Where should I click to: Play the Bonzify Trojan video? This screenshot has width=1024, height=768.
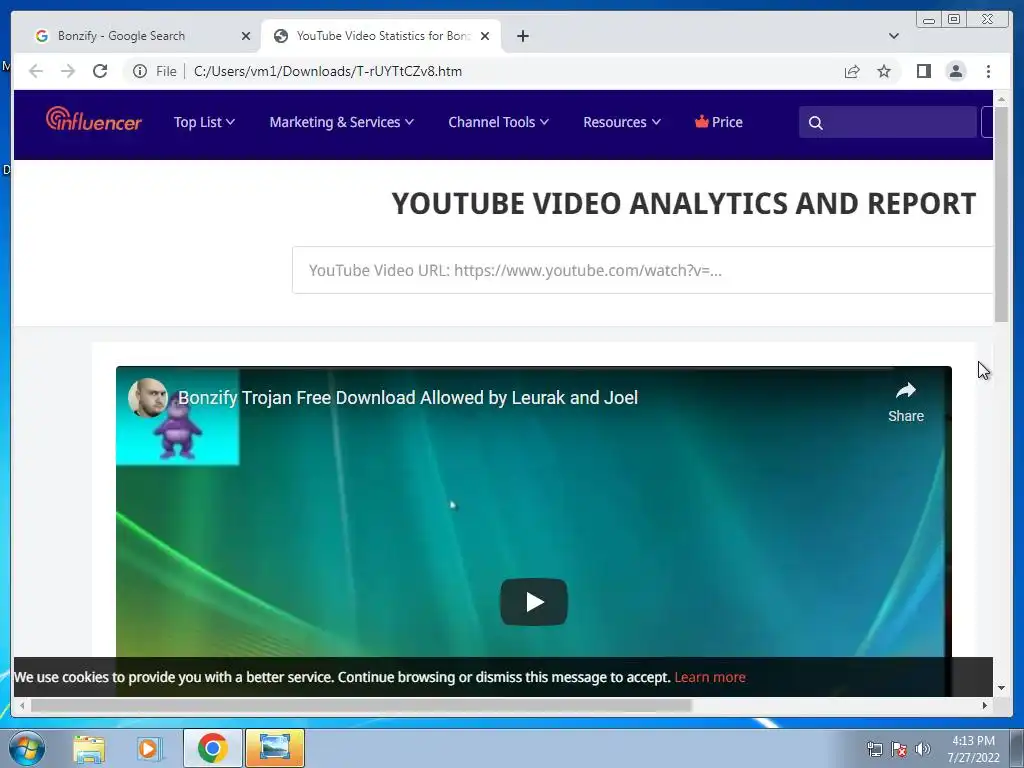click(x=534, y=601)
